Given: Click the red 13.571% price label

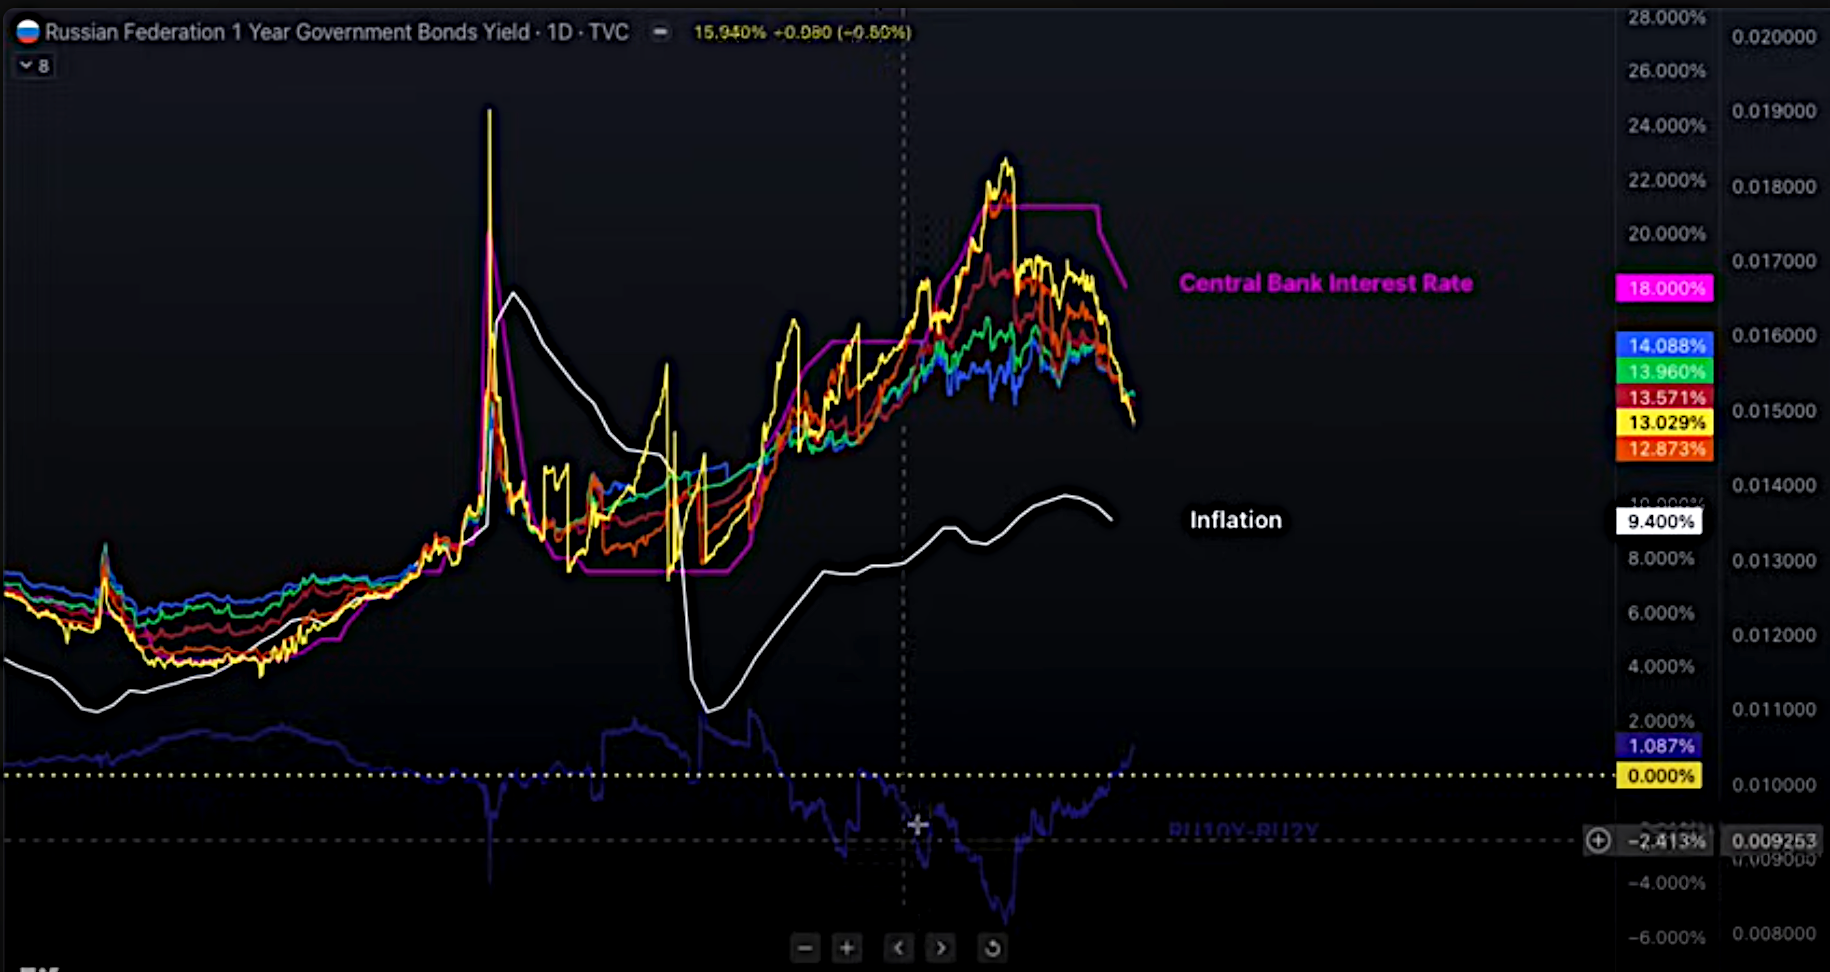Looking at the screenshot, I should (x=1665, y=397).
